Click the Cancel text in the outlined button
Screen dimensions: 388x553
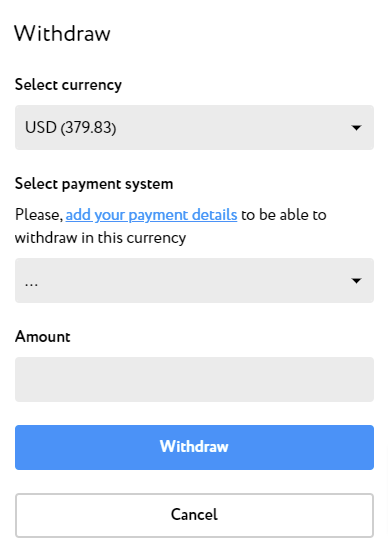[194, 515]
